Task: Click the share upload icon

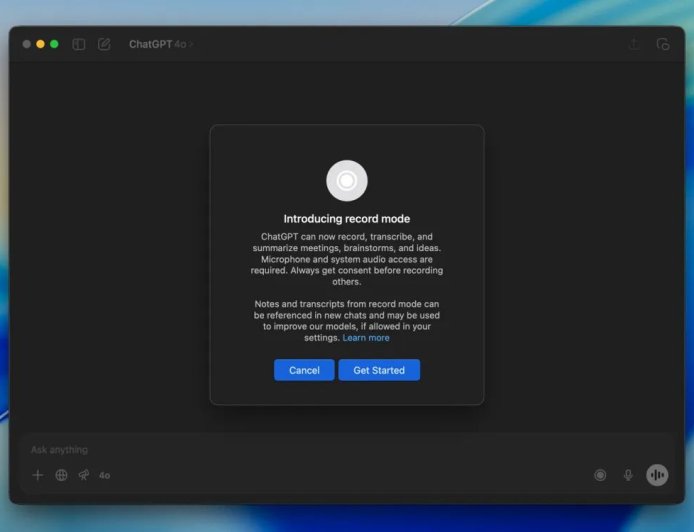Action: point(633,44)
